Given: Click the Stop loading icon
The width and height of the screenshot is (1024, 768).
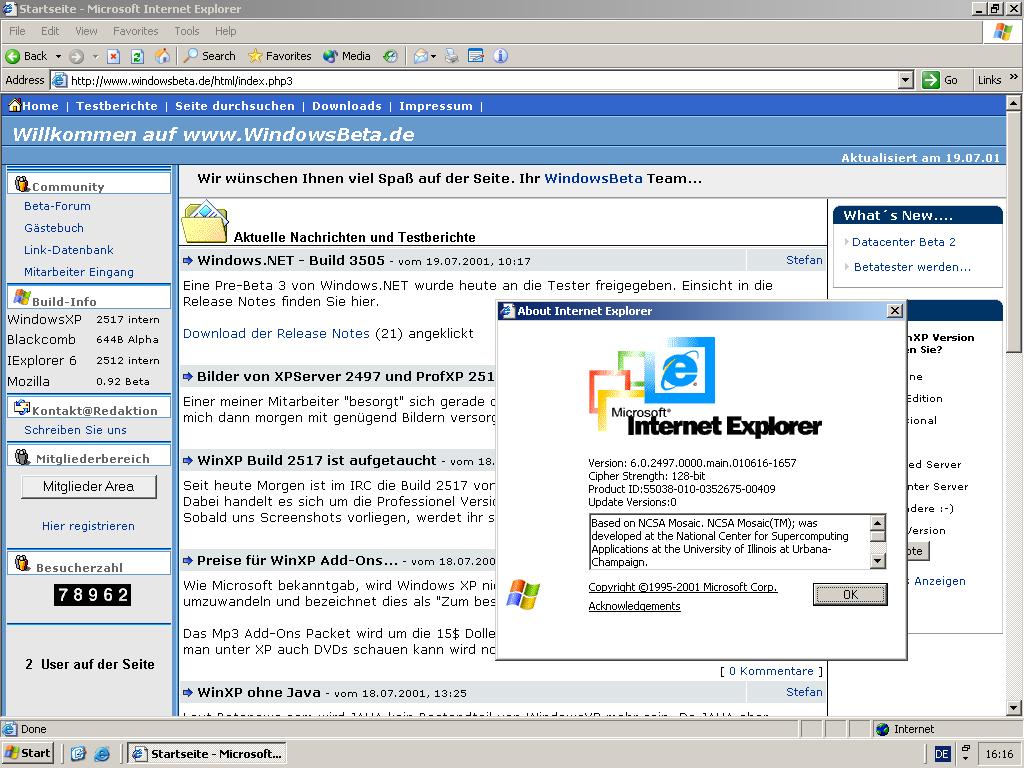Looking at the screenshot, I should (x=113, y=56).
